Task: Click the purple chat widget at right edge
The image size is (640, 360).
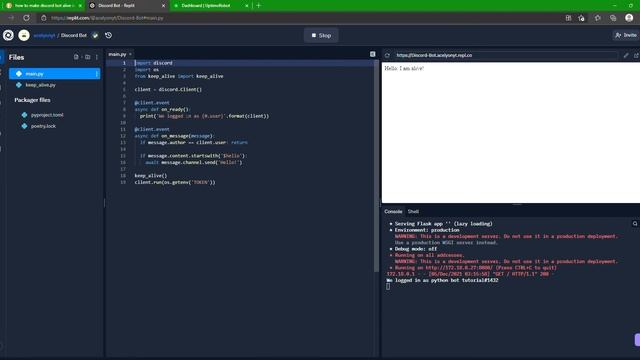Action: click(637, 340)
